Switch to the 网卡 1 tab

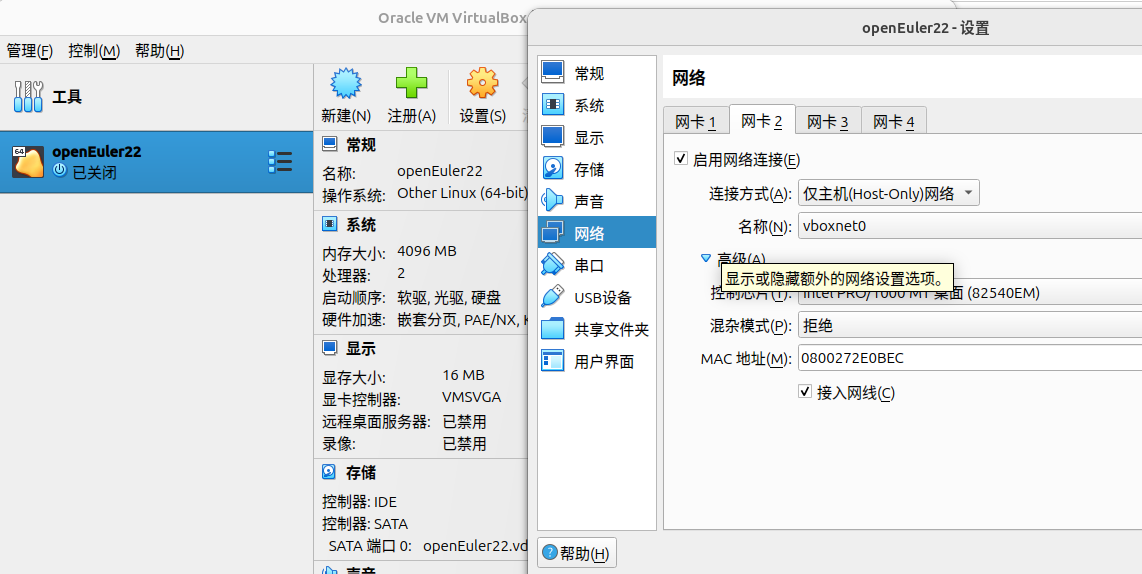coord(696,121)
